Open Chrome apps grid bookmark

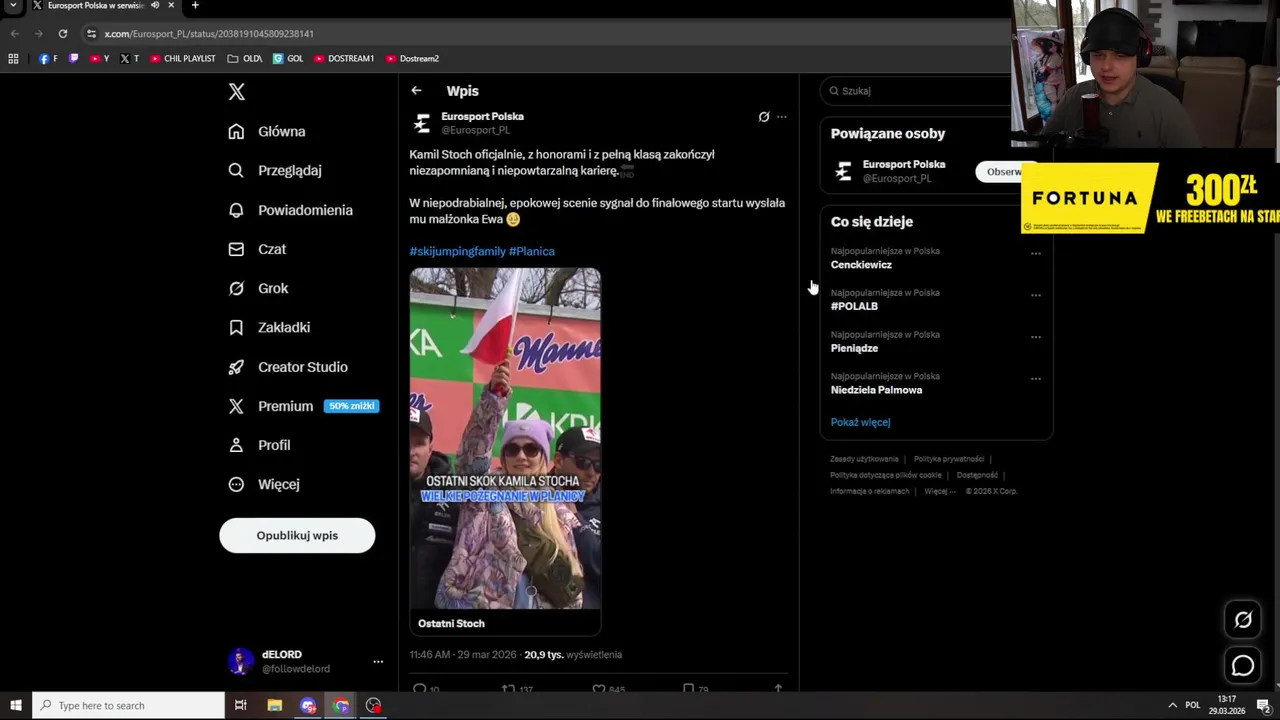13,59
